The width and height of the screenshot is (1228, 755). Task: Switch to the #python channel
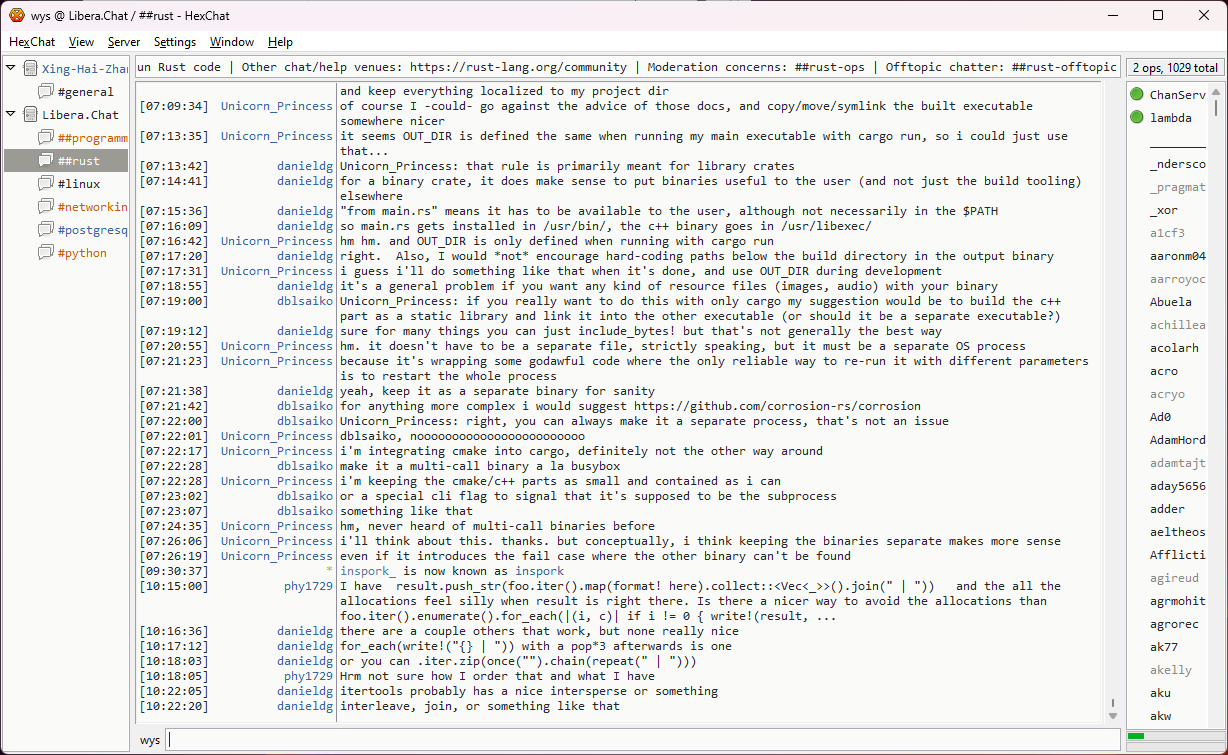(82, 253)
